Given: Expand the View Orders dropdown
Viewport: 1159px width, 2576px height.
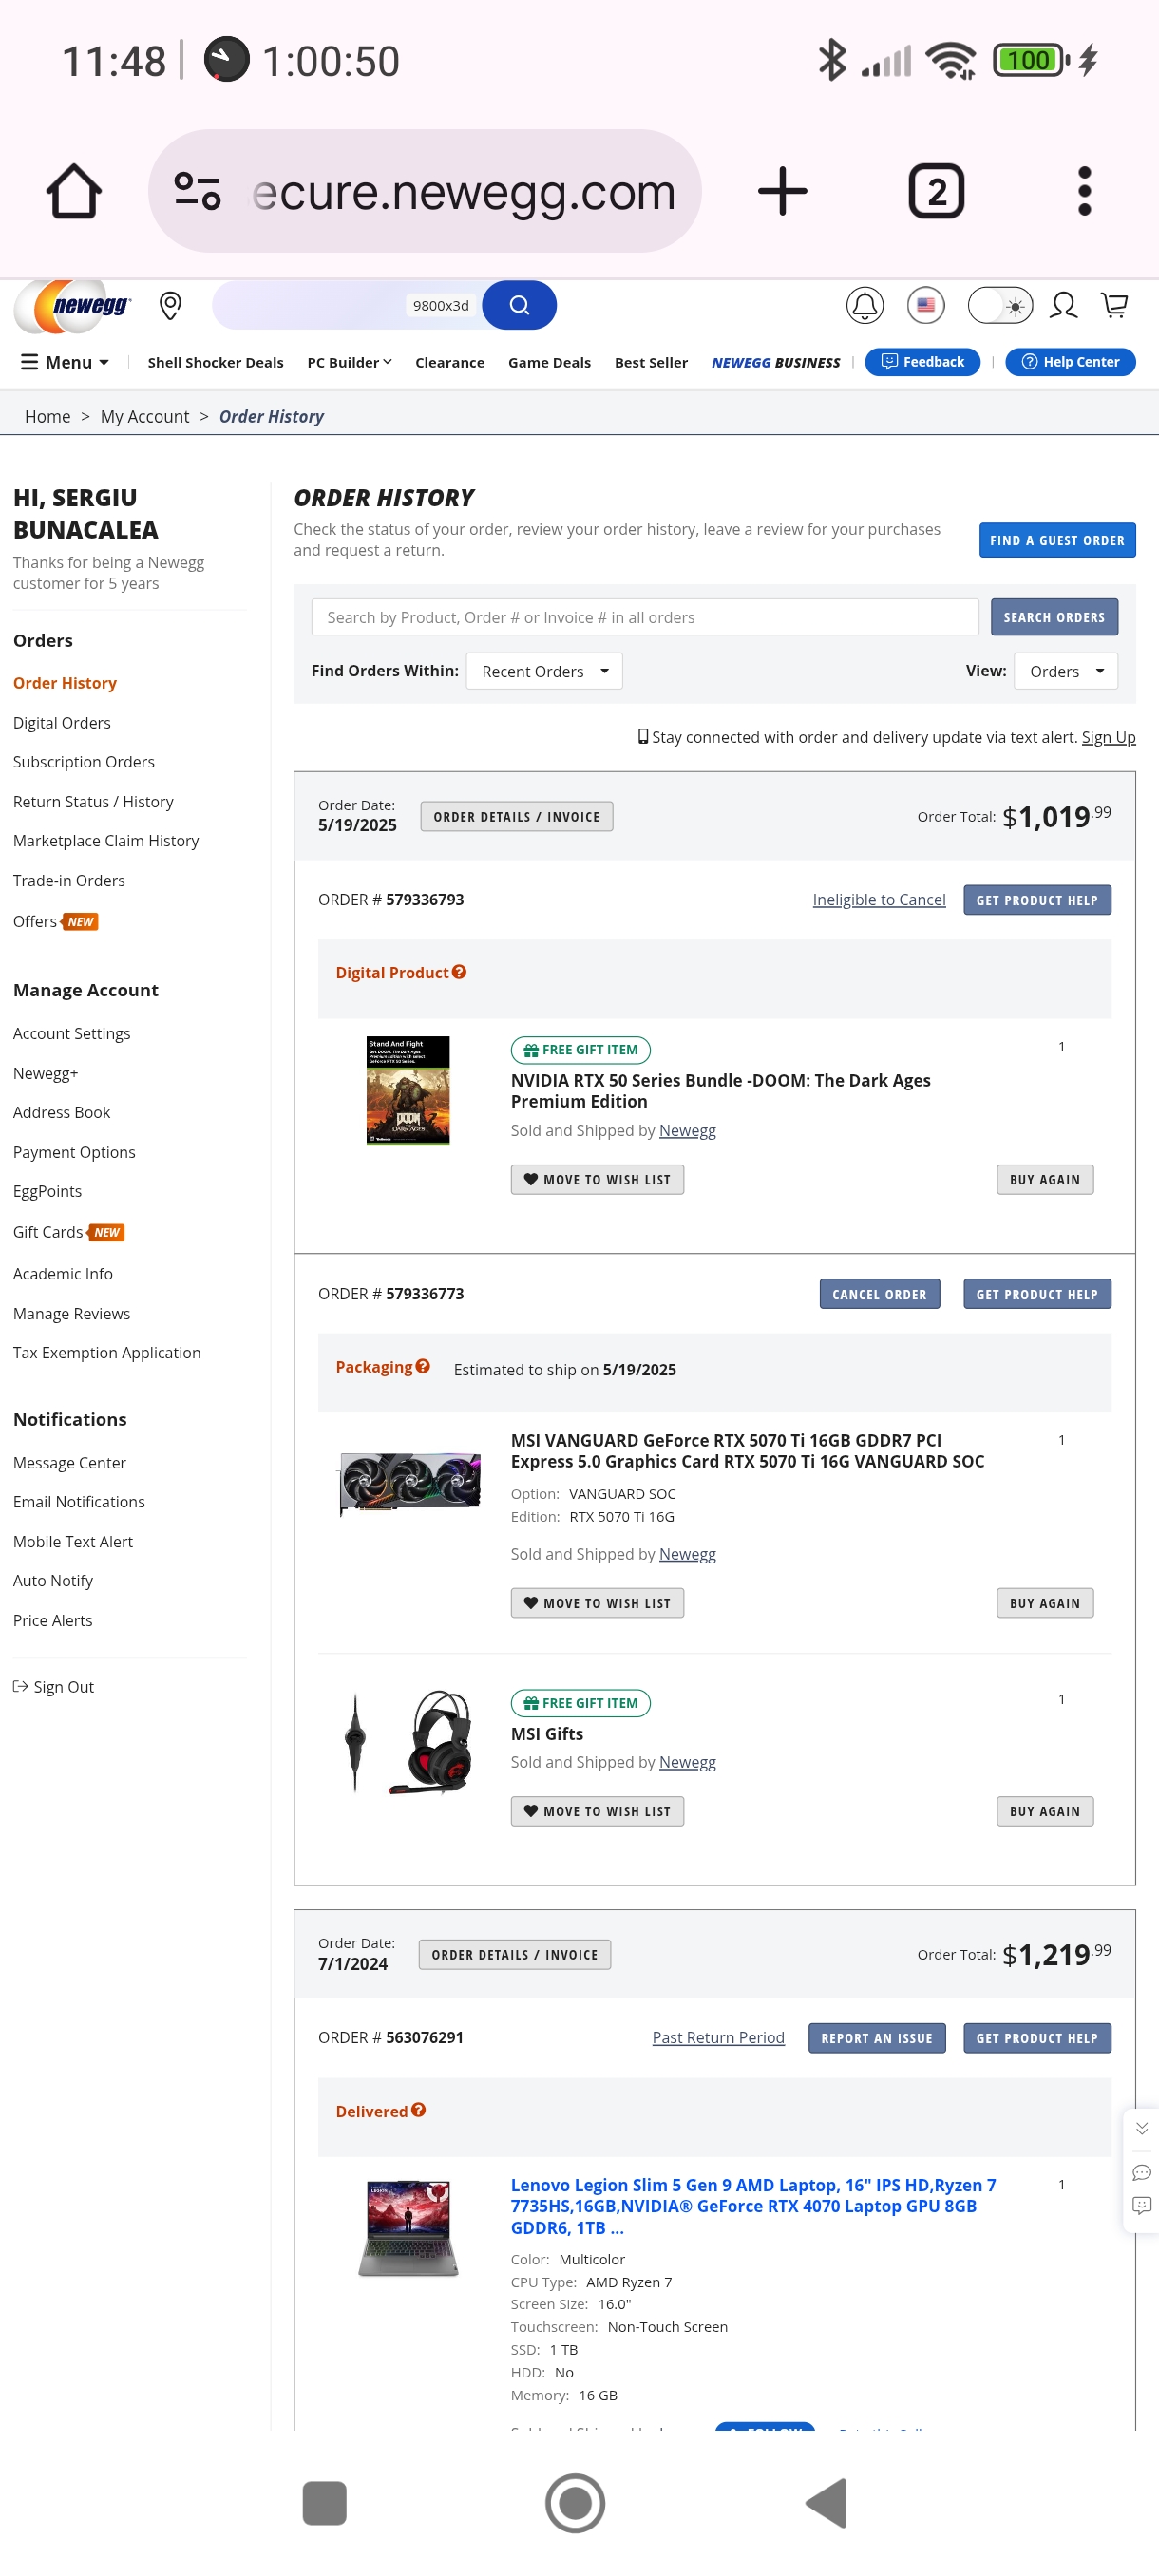Looking at the screenshot, I should click(x=1065, y=671).
